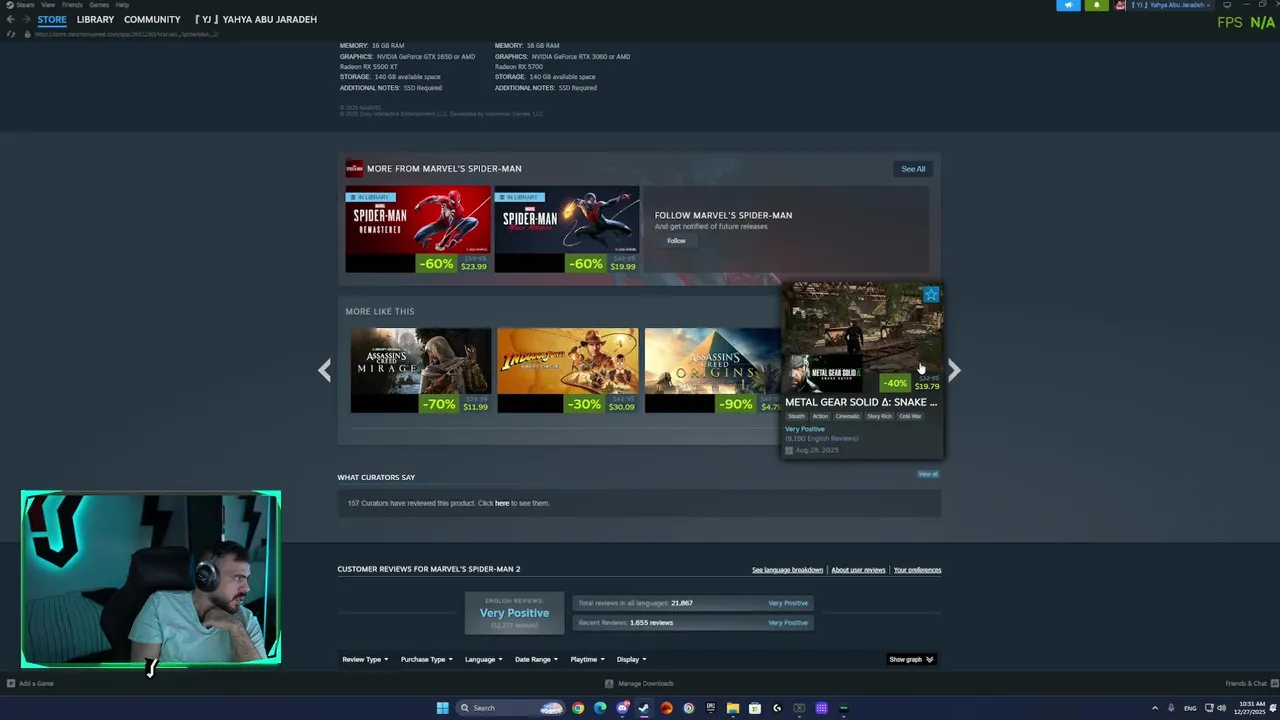Open the Language filter dropdown
This screenshot has width=1280, height=720.
pos(484,659)
